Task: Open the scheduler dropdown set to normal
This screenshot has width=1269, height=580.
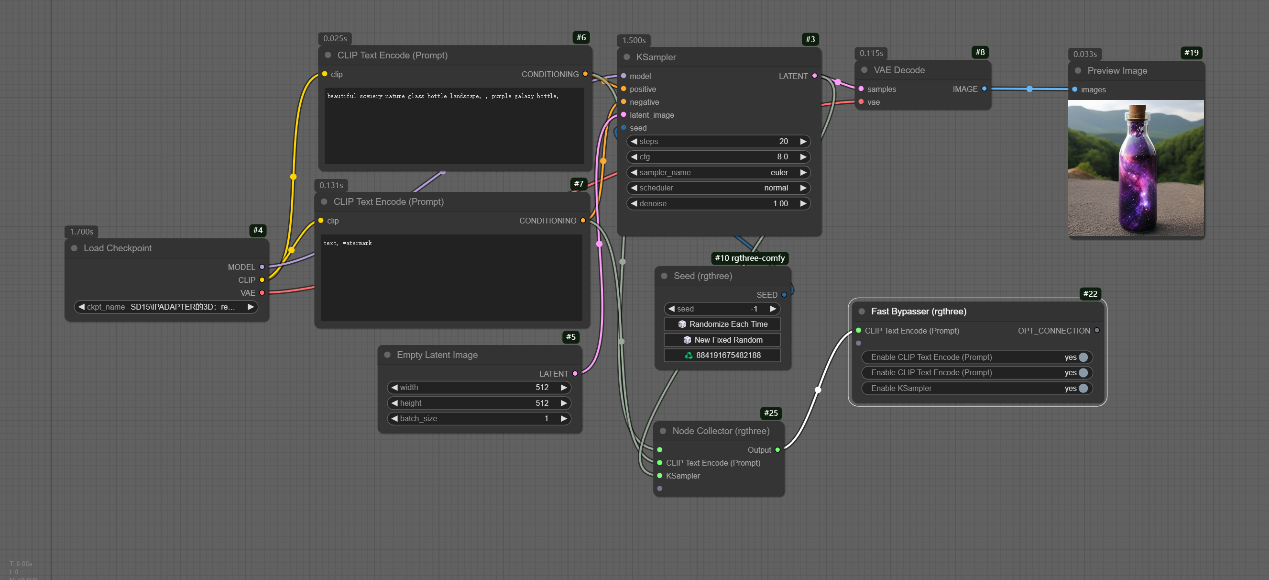Action: 718,188
